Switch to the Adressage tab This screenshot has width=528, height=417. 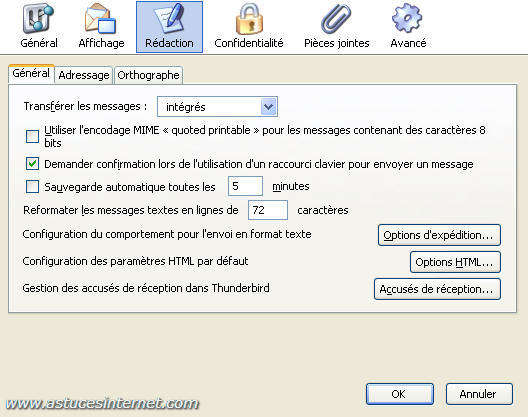pyautogui.click(x=84, y=75)
